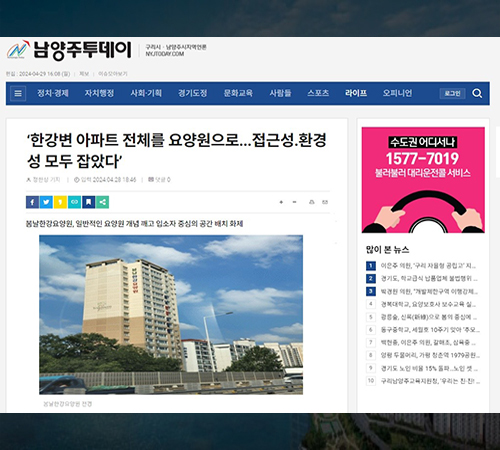
Task: Click the 남양주투데이 site logo
Action: pos(69,50)
